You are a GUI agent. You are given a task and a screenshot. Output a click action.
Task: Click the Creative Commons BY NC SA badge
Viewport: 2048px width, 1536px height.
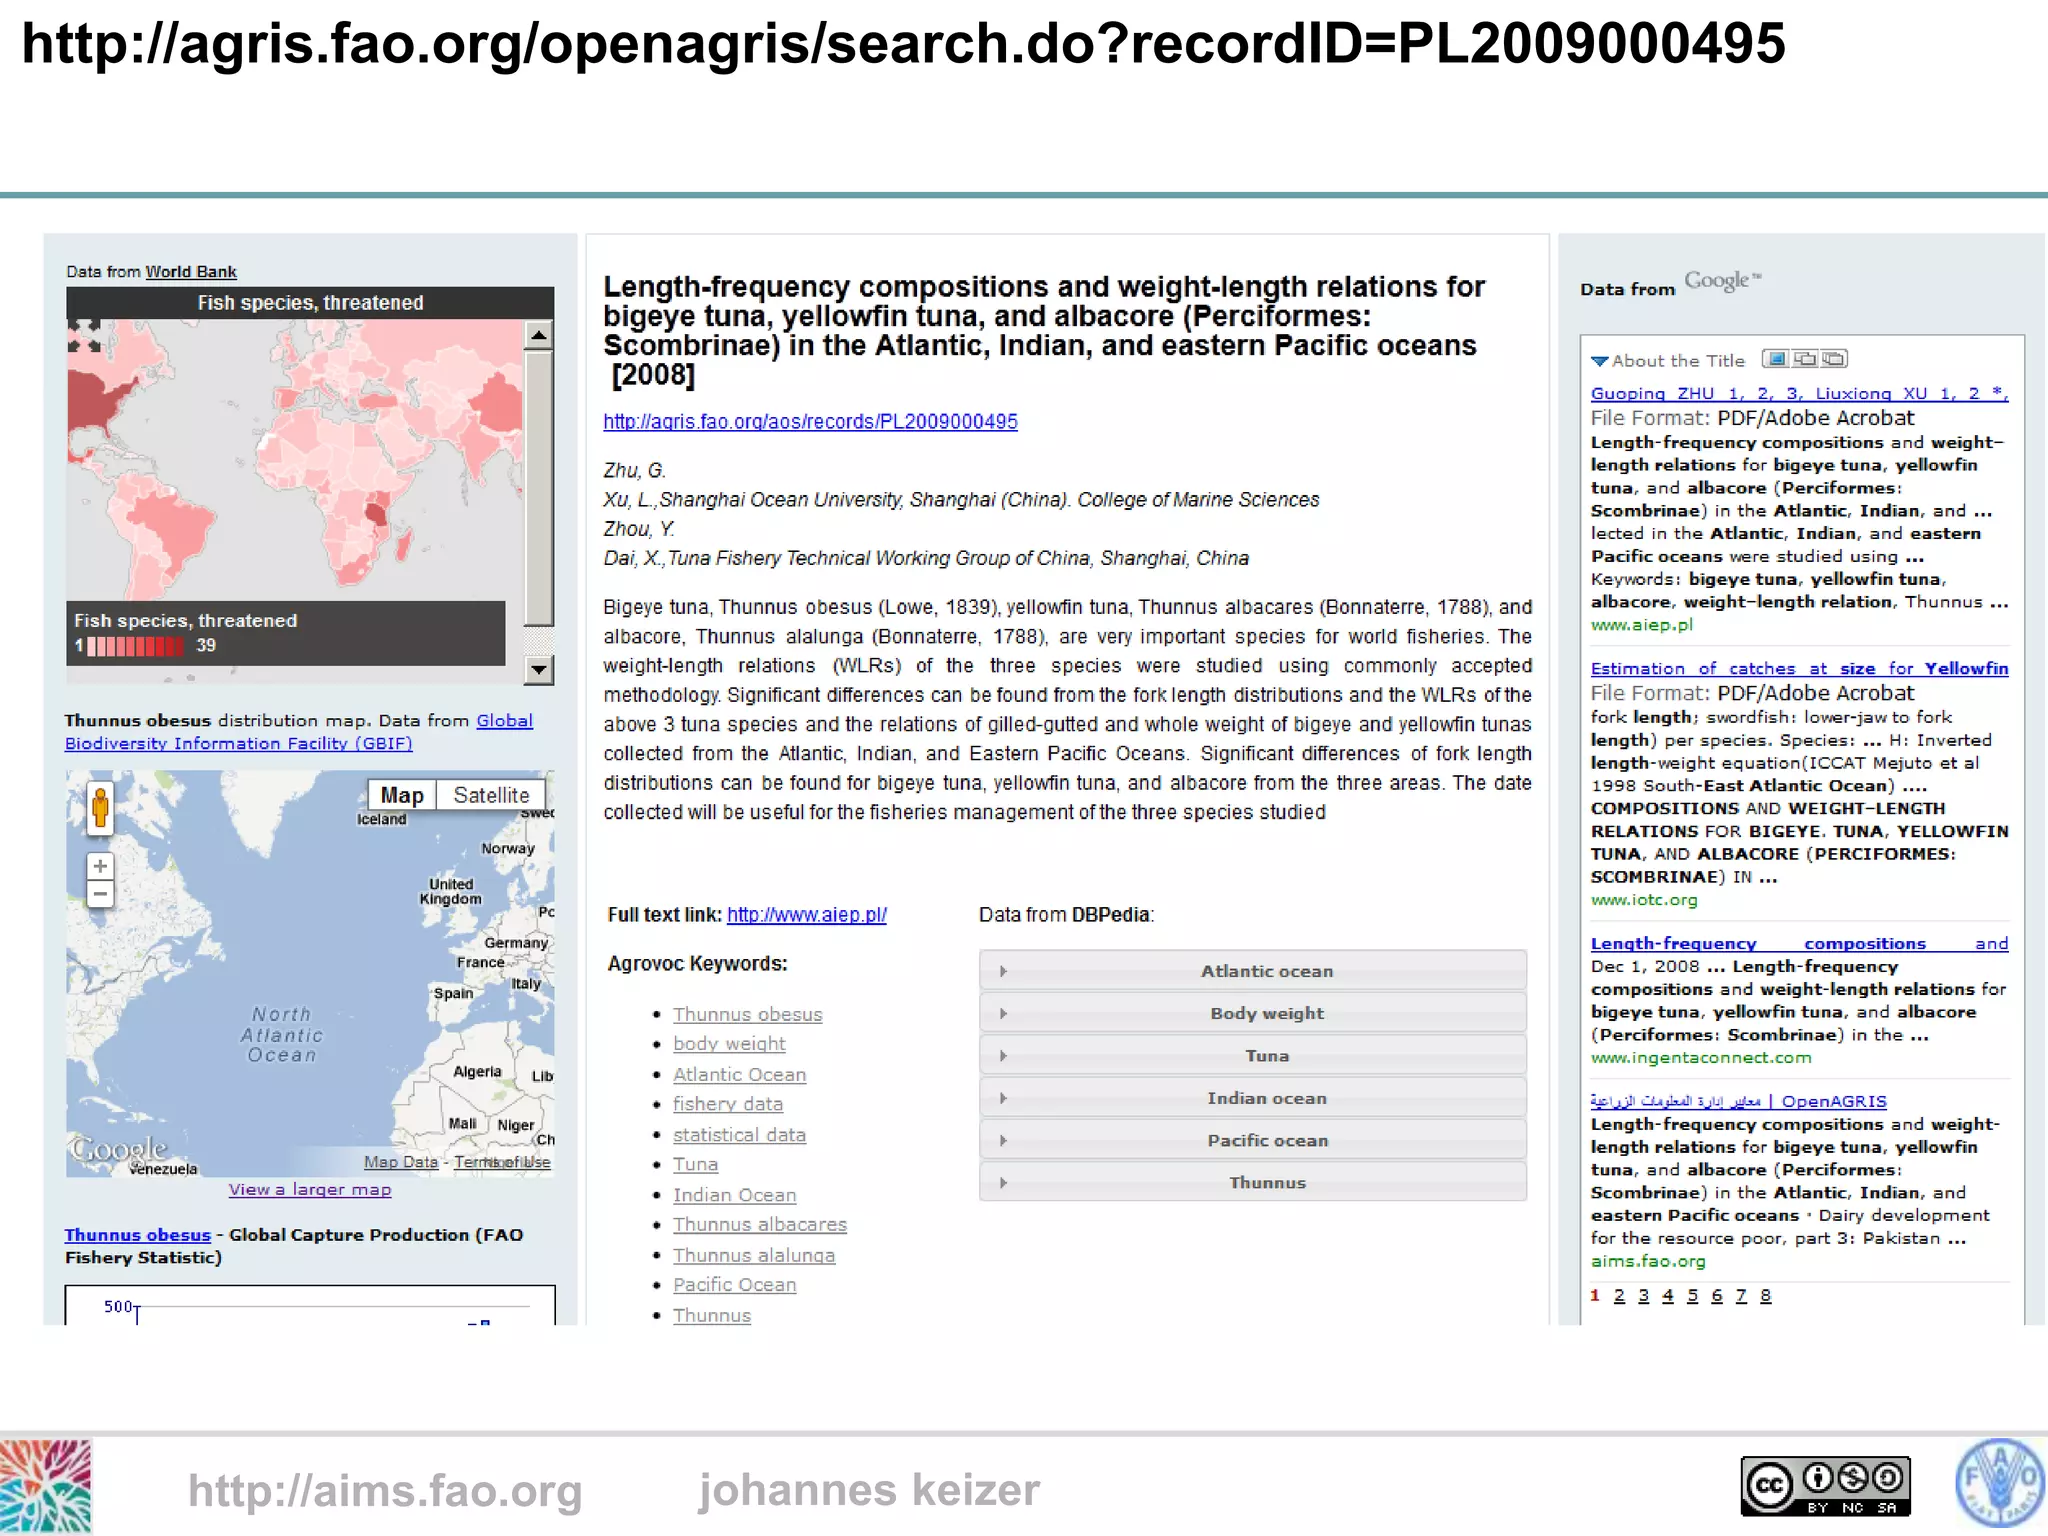[1825, 1486]
